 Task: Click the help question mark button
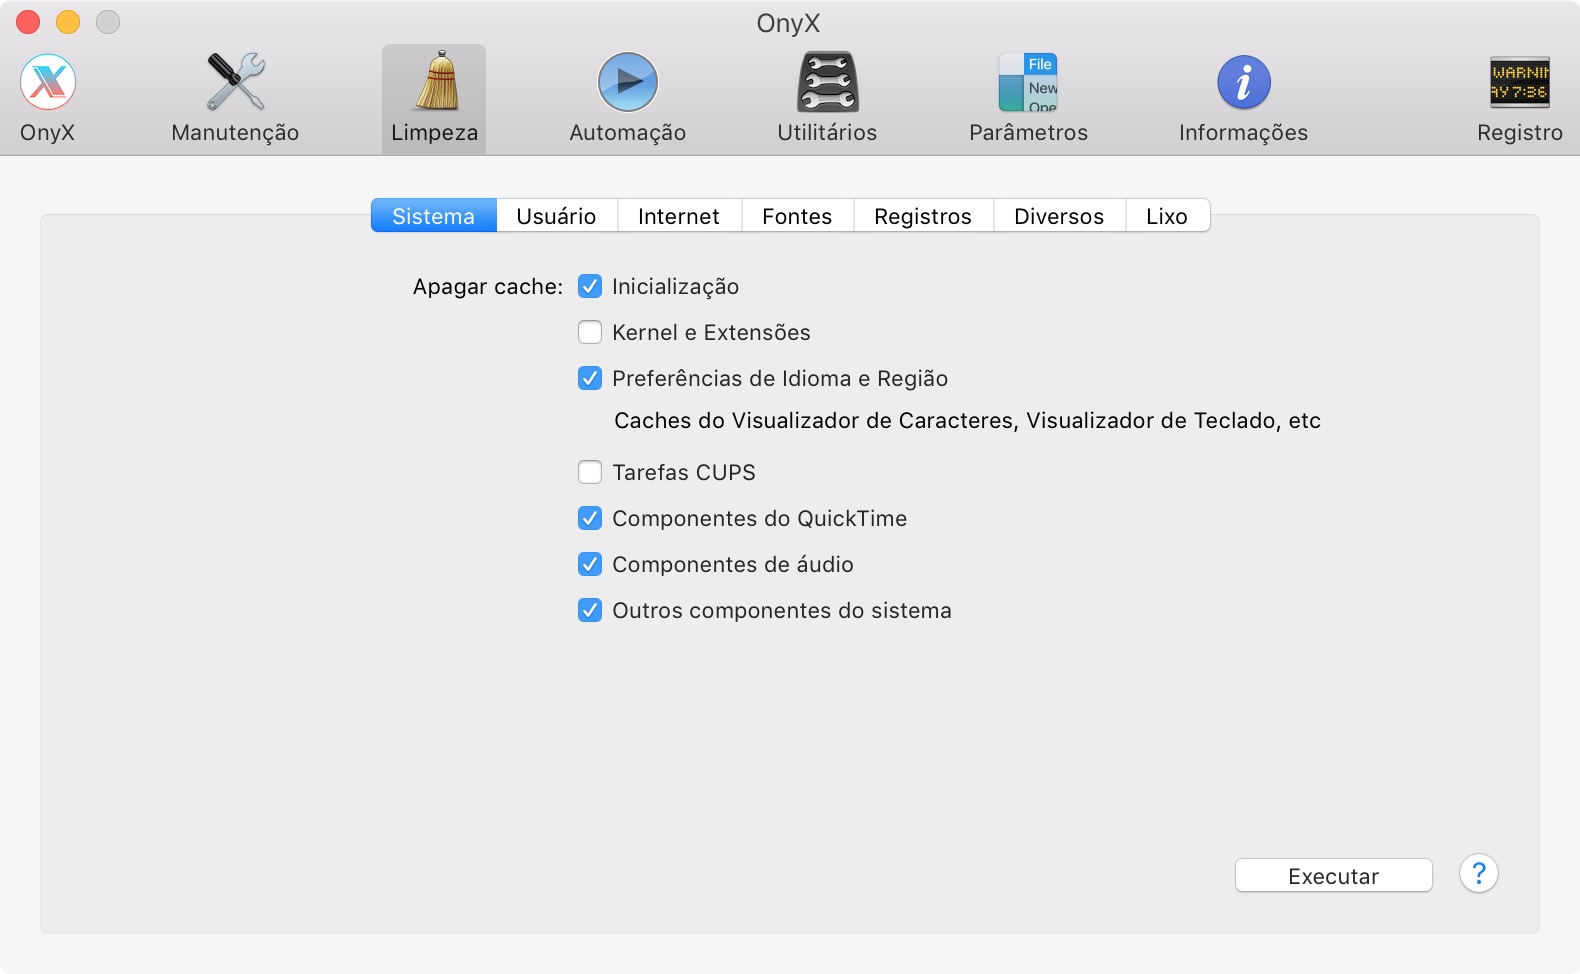pyautogui.click(x=1478, y=873)
